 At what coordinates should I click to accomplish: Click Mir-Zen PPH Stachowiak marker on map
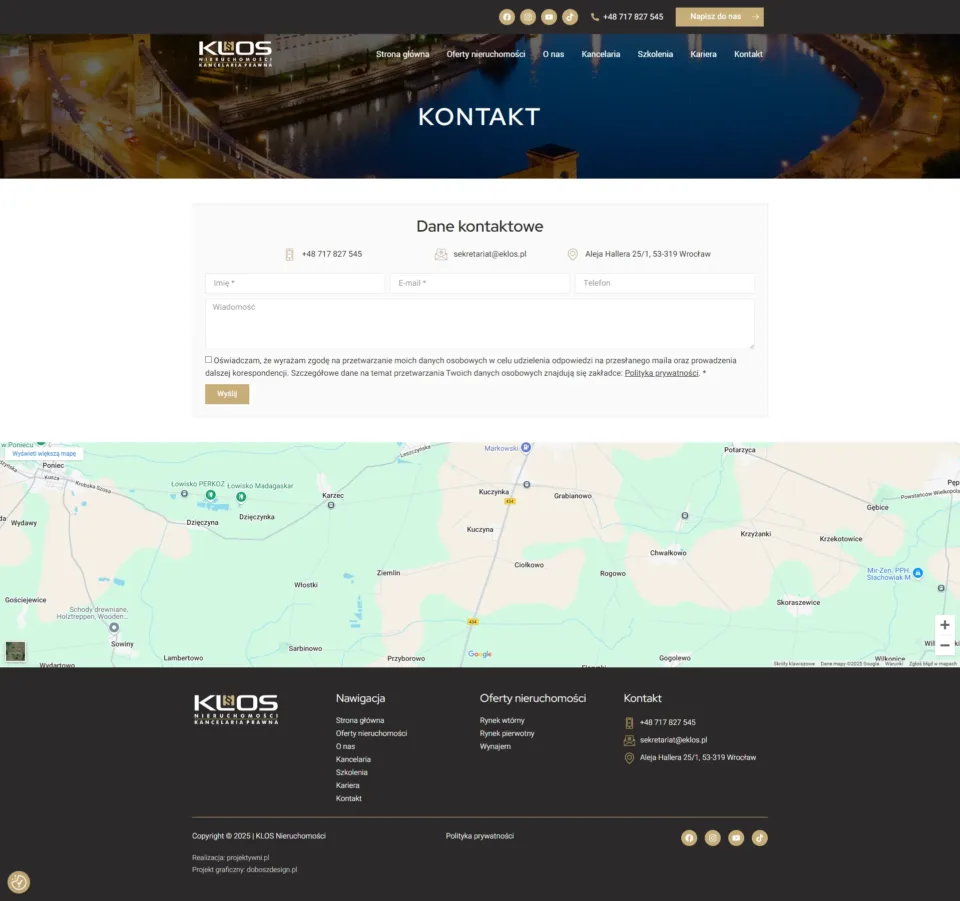pos(918,573)
